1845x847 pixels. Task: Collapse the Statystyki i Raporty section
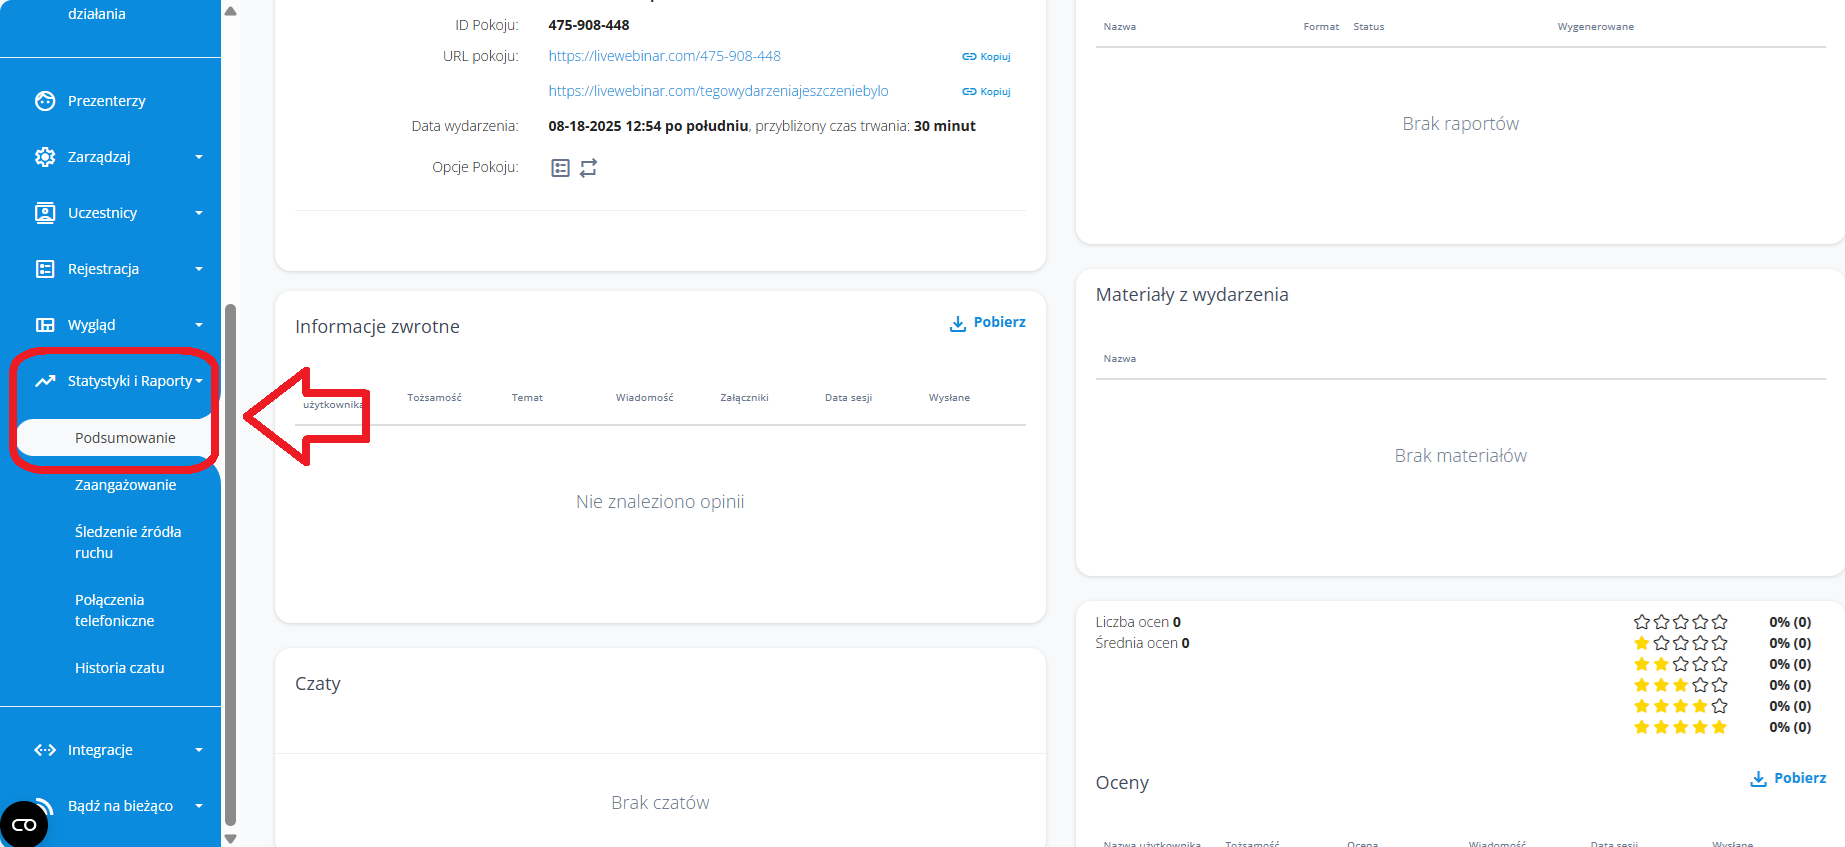199,381
